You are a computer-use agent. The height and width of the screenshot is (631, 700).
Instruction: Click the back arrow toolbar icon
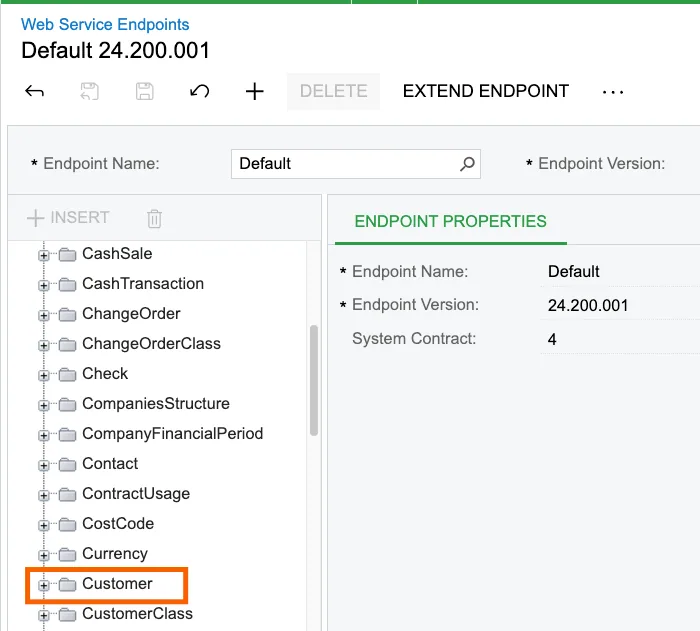click(x=34, y=92)
